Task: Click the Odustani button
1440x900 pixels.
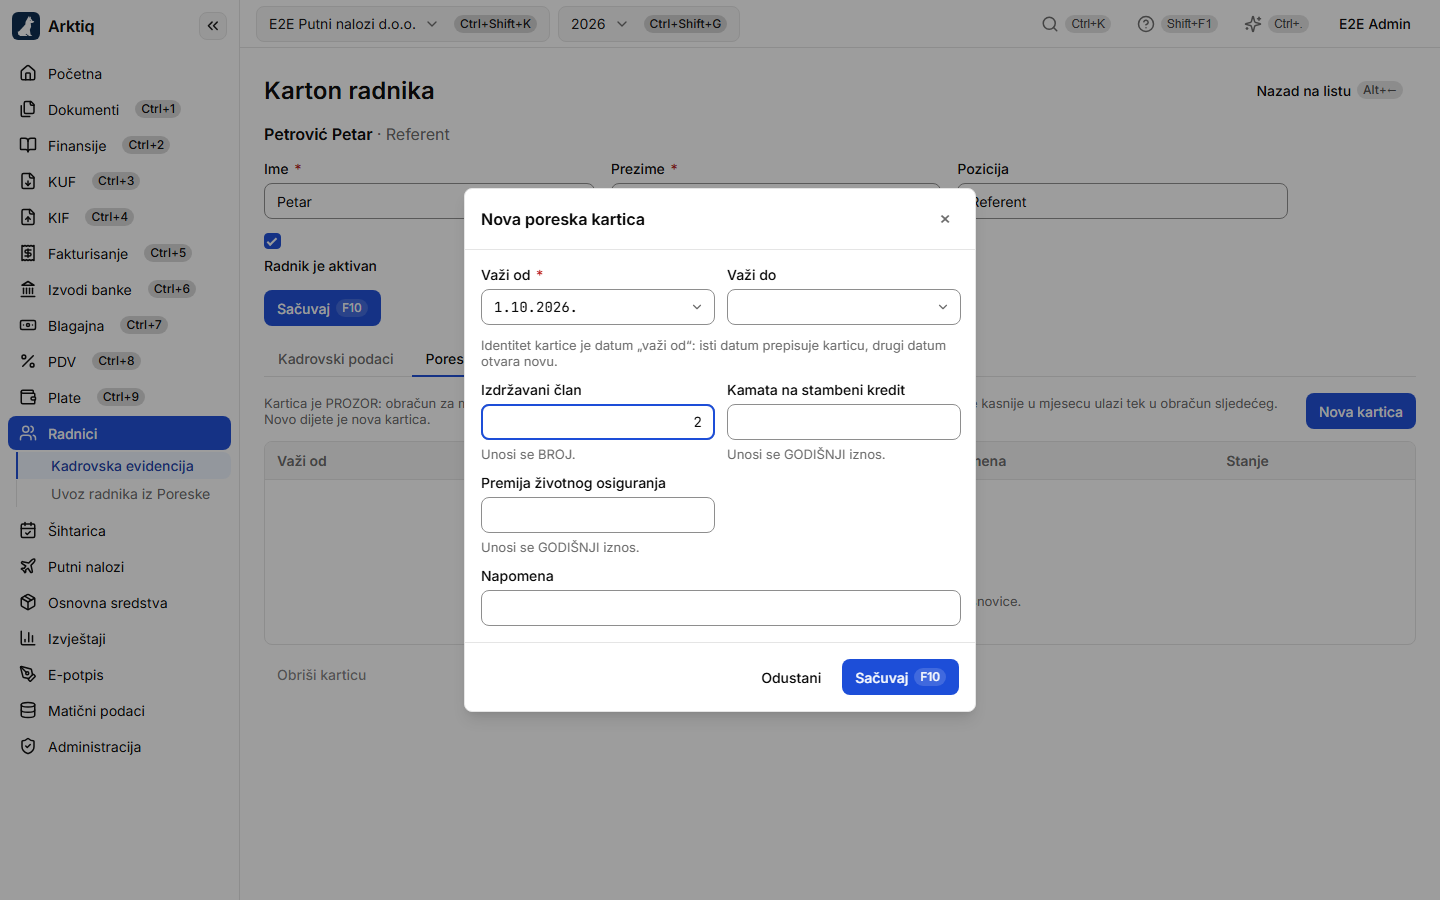Action: (x=791, y=677)
